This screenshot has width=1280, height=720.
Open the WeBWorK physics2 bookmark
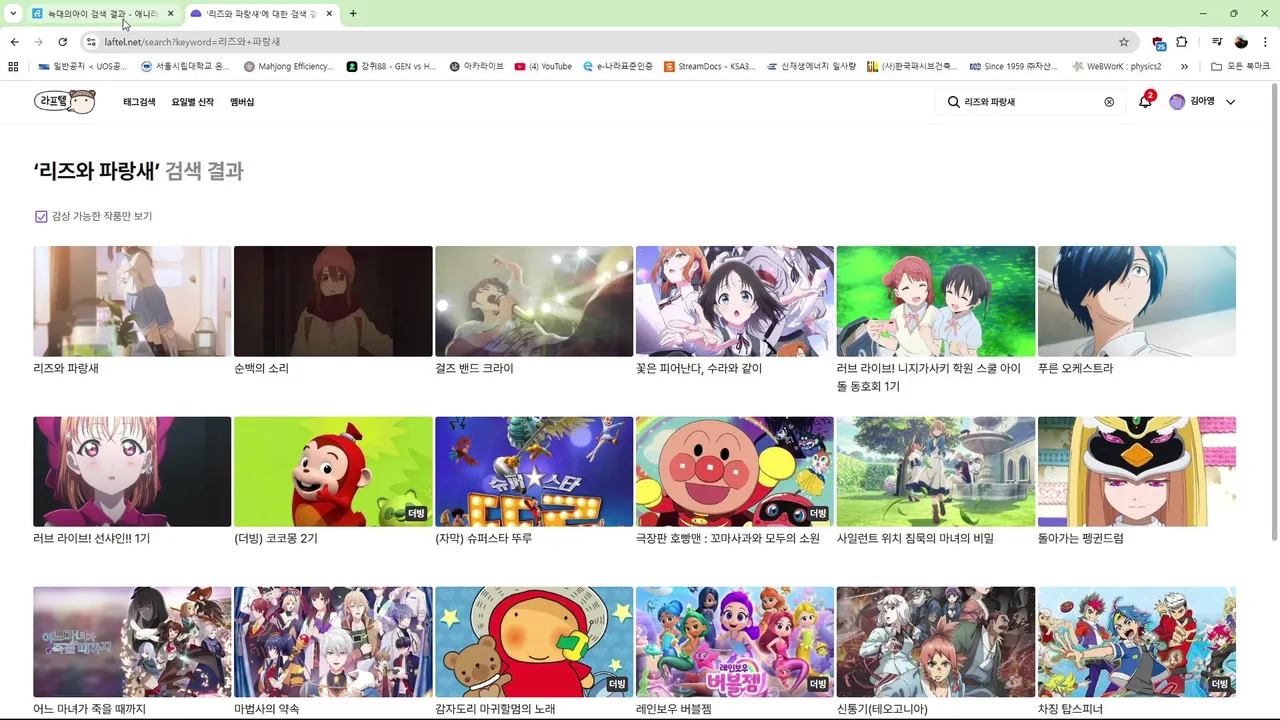click(x=1116, y=66)
